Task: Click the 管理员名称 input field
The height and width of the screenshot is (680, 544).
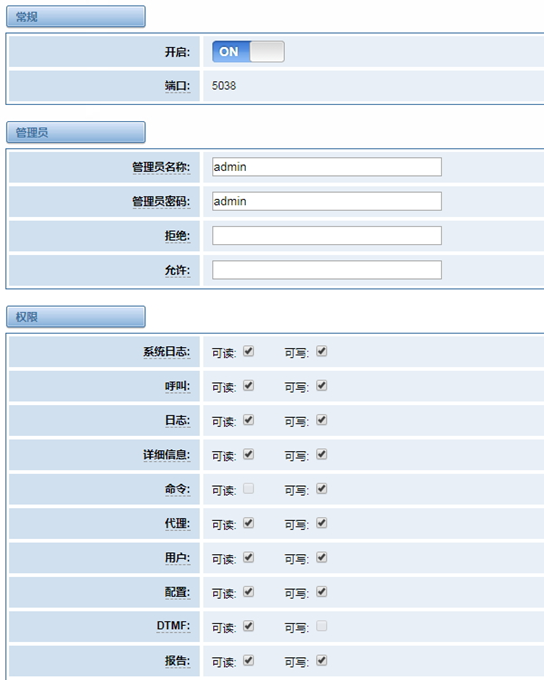Action: [327, 167]
